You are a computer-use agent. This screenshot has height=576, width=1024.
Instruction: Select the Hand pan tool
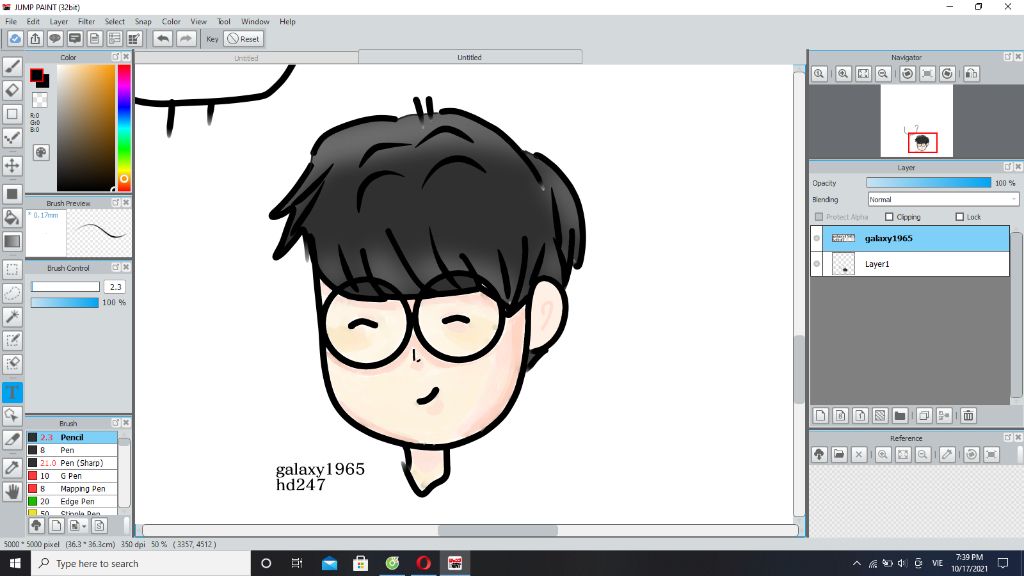(x=12, y=491)
